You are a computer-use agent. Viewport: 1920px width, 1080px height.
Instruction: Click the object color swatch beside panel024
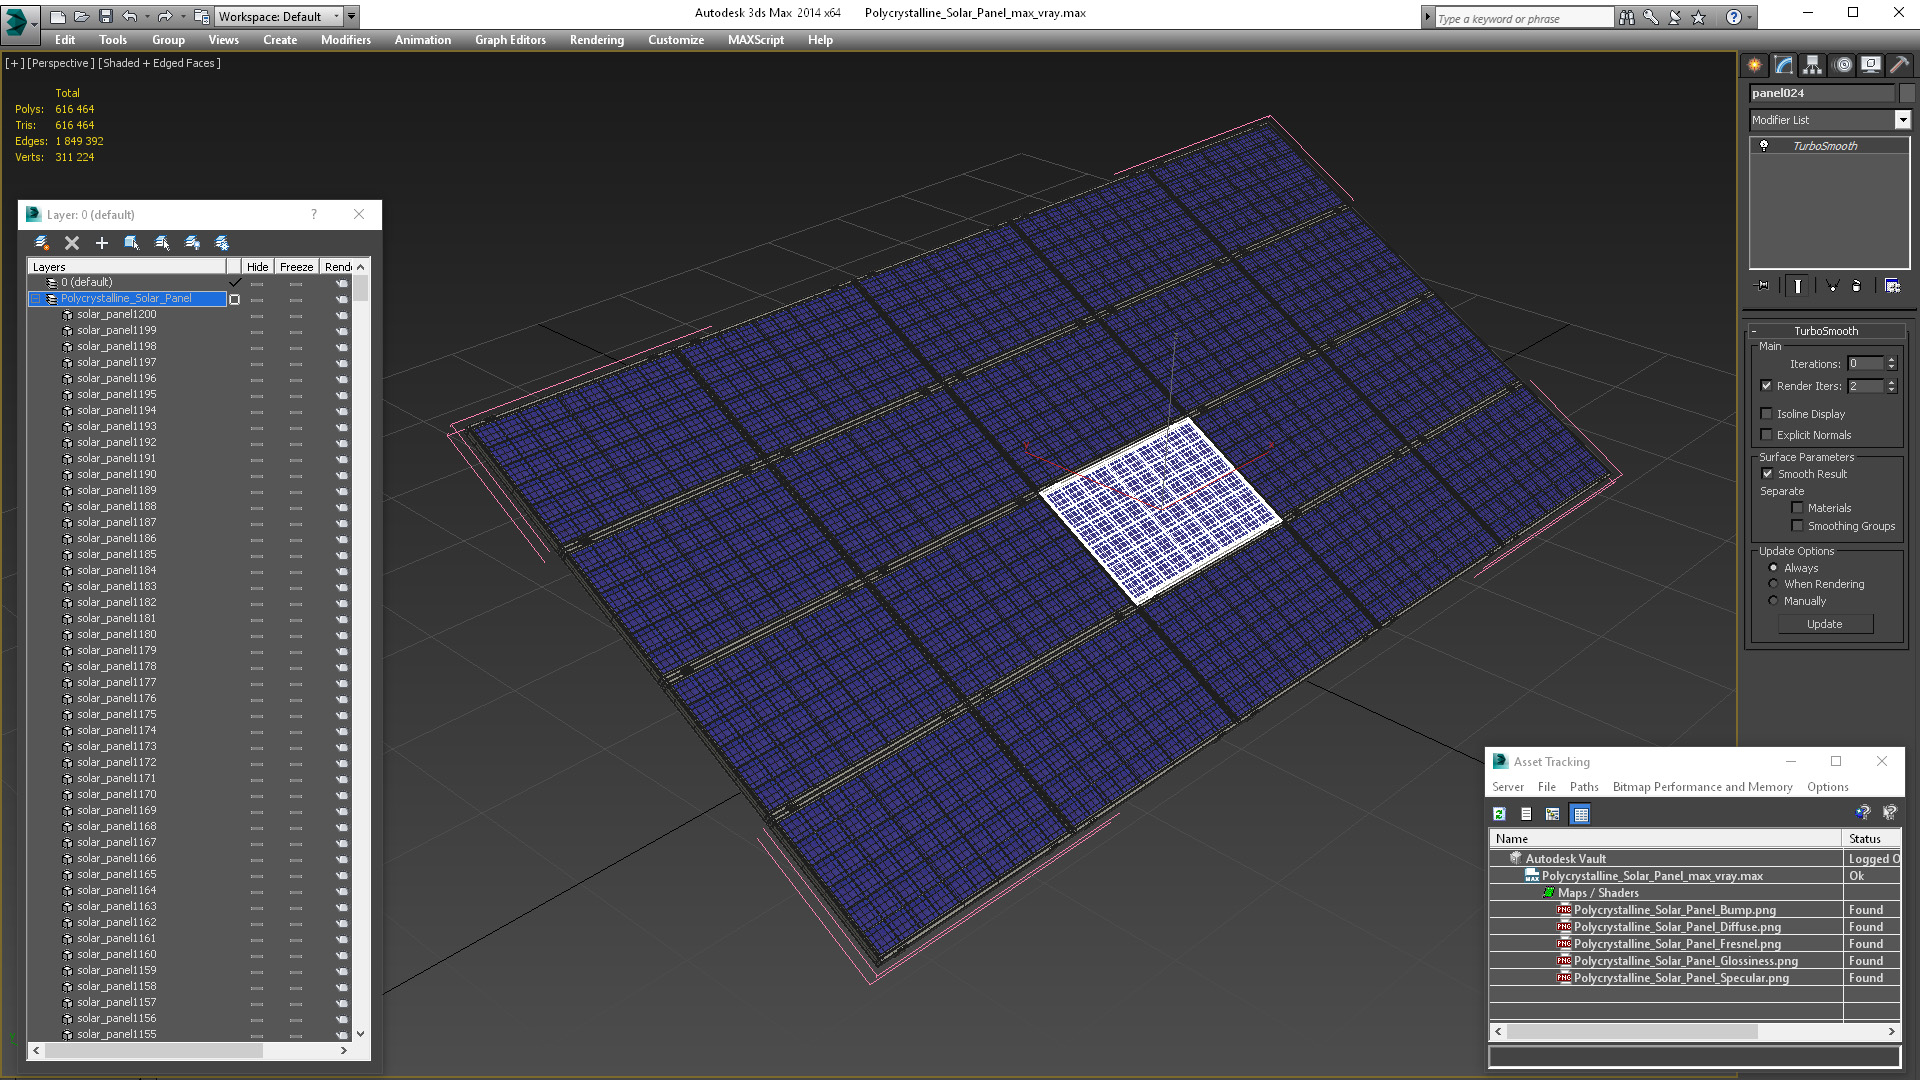[1907, 93]
